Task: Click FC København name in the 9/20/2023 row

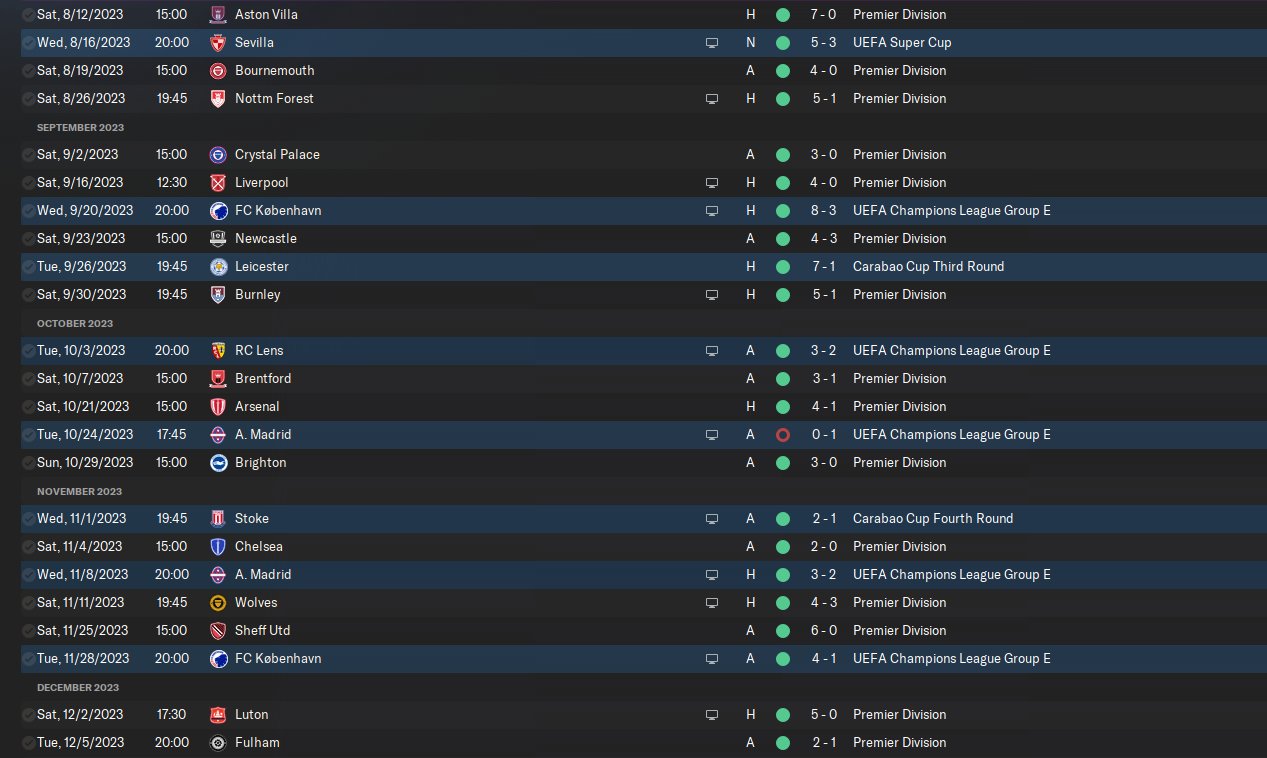Action: (278, 211)
